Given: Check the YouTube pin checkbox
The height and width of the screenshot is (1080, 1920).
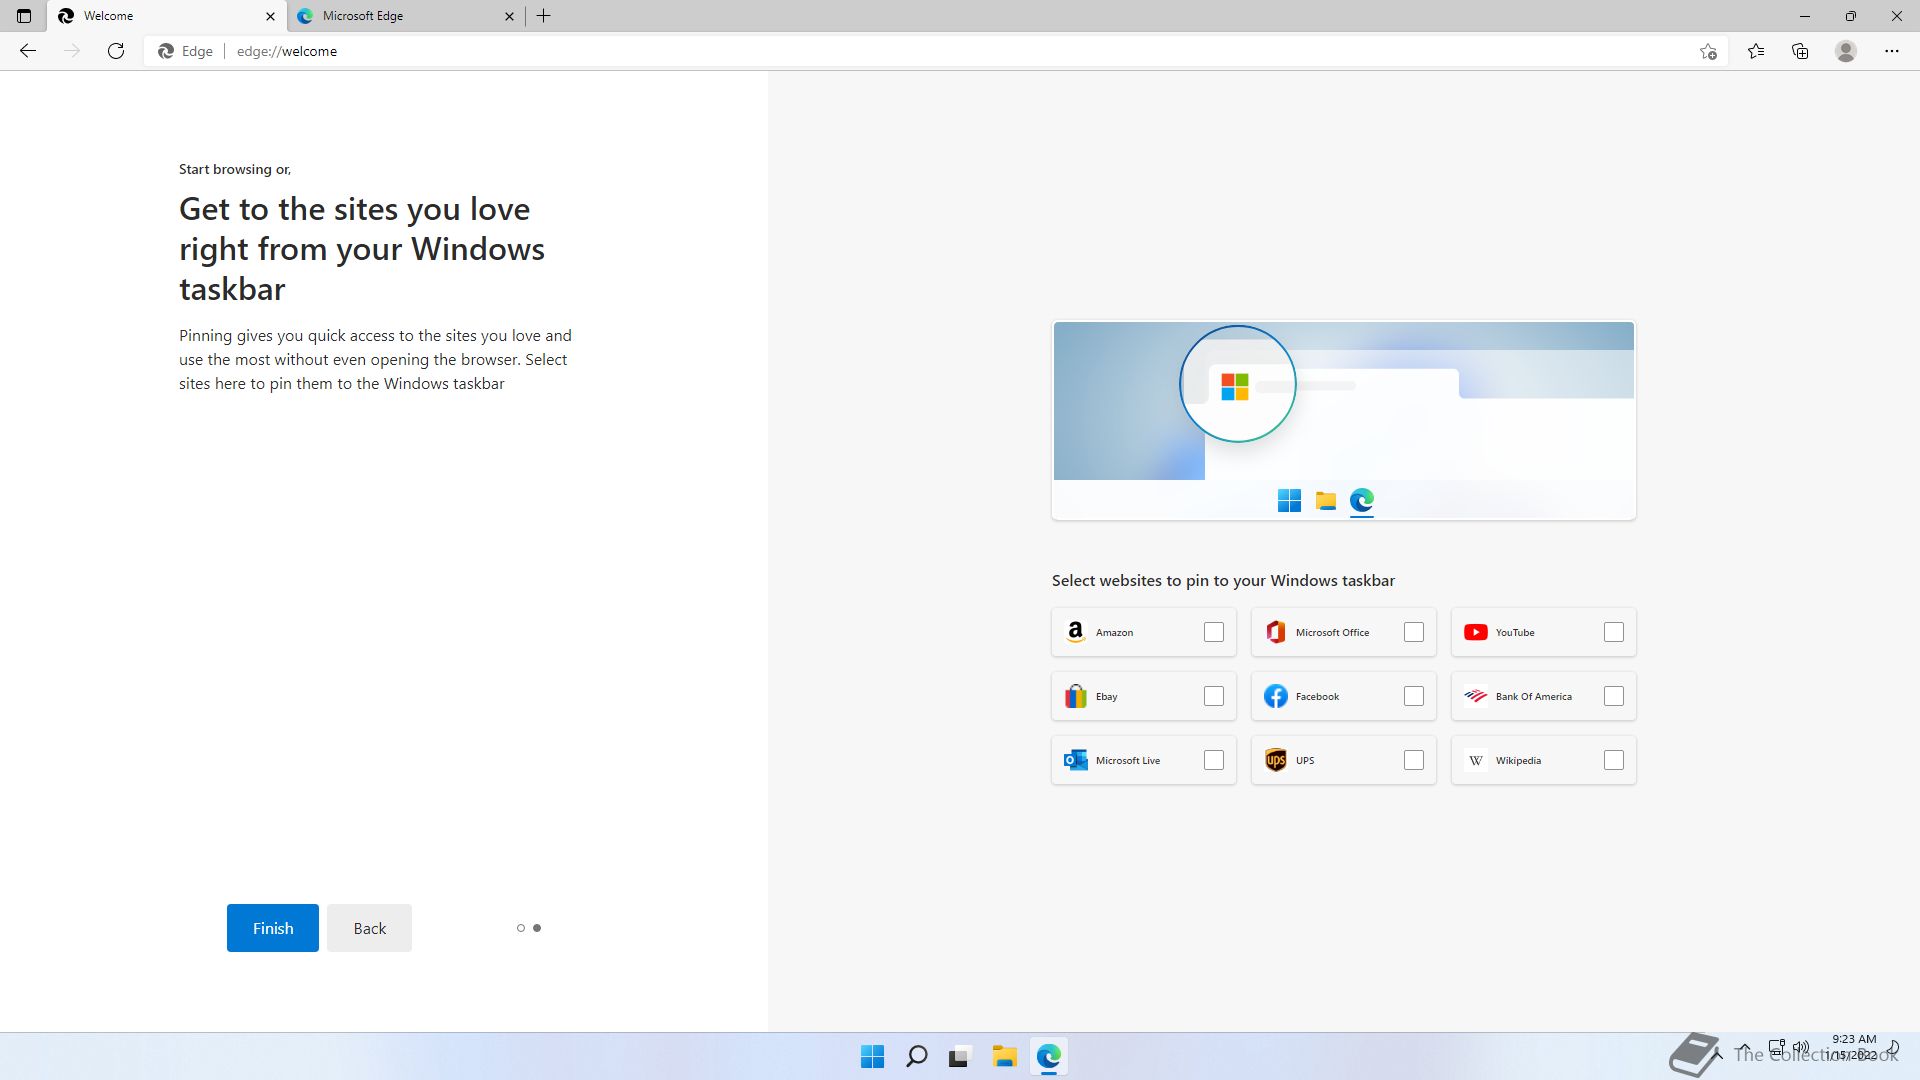Looking at the screenshot, I should coord(1614,632).
